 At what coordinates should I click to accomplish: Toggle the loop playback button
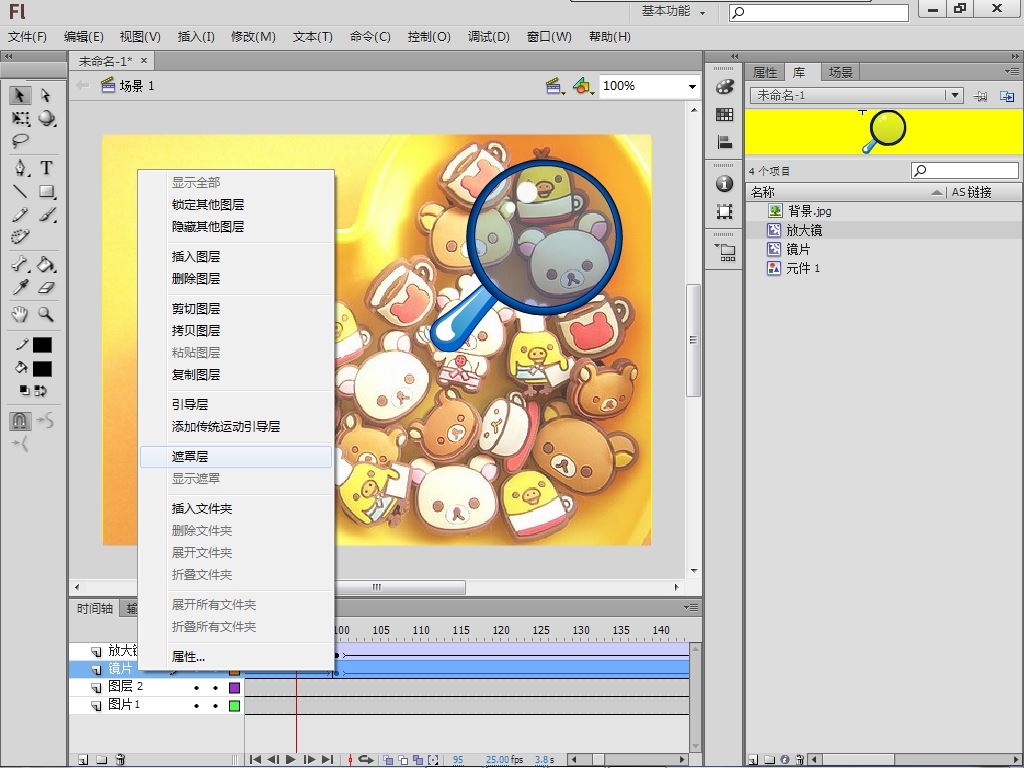366,760
